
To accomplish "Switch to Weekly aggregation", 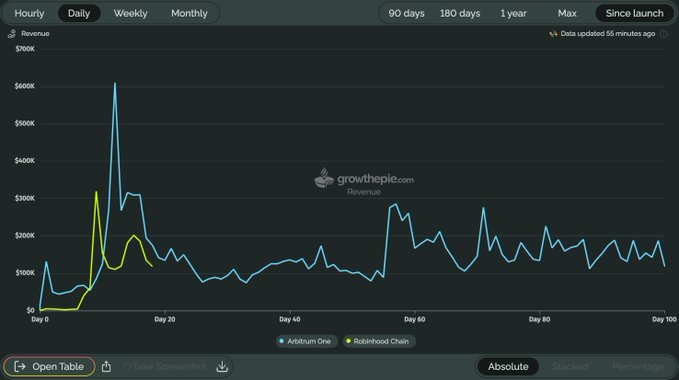I will [130, 13].
